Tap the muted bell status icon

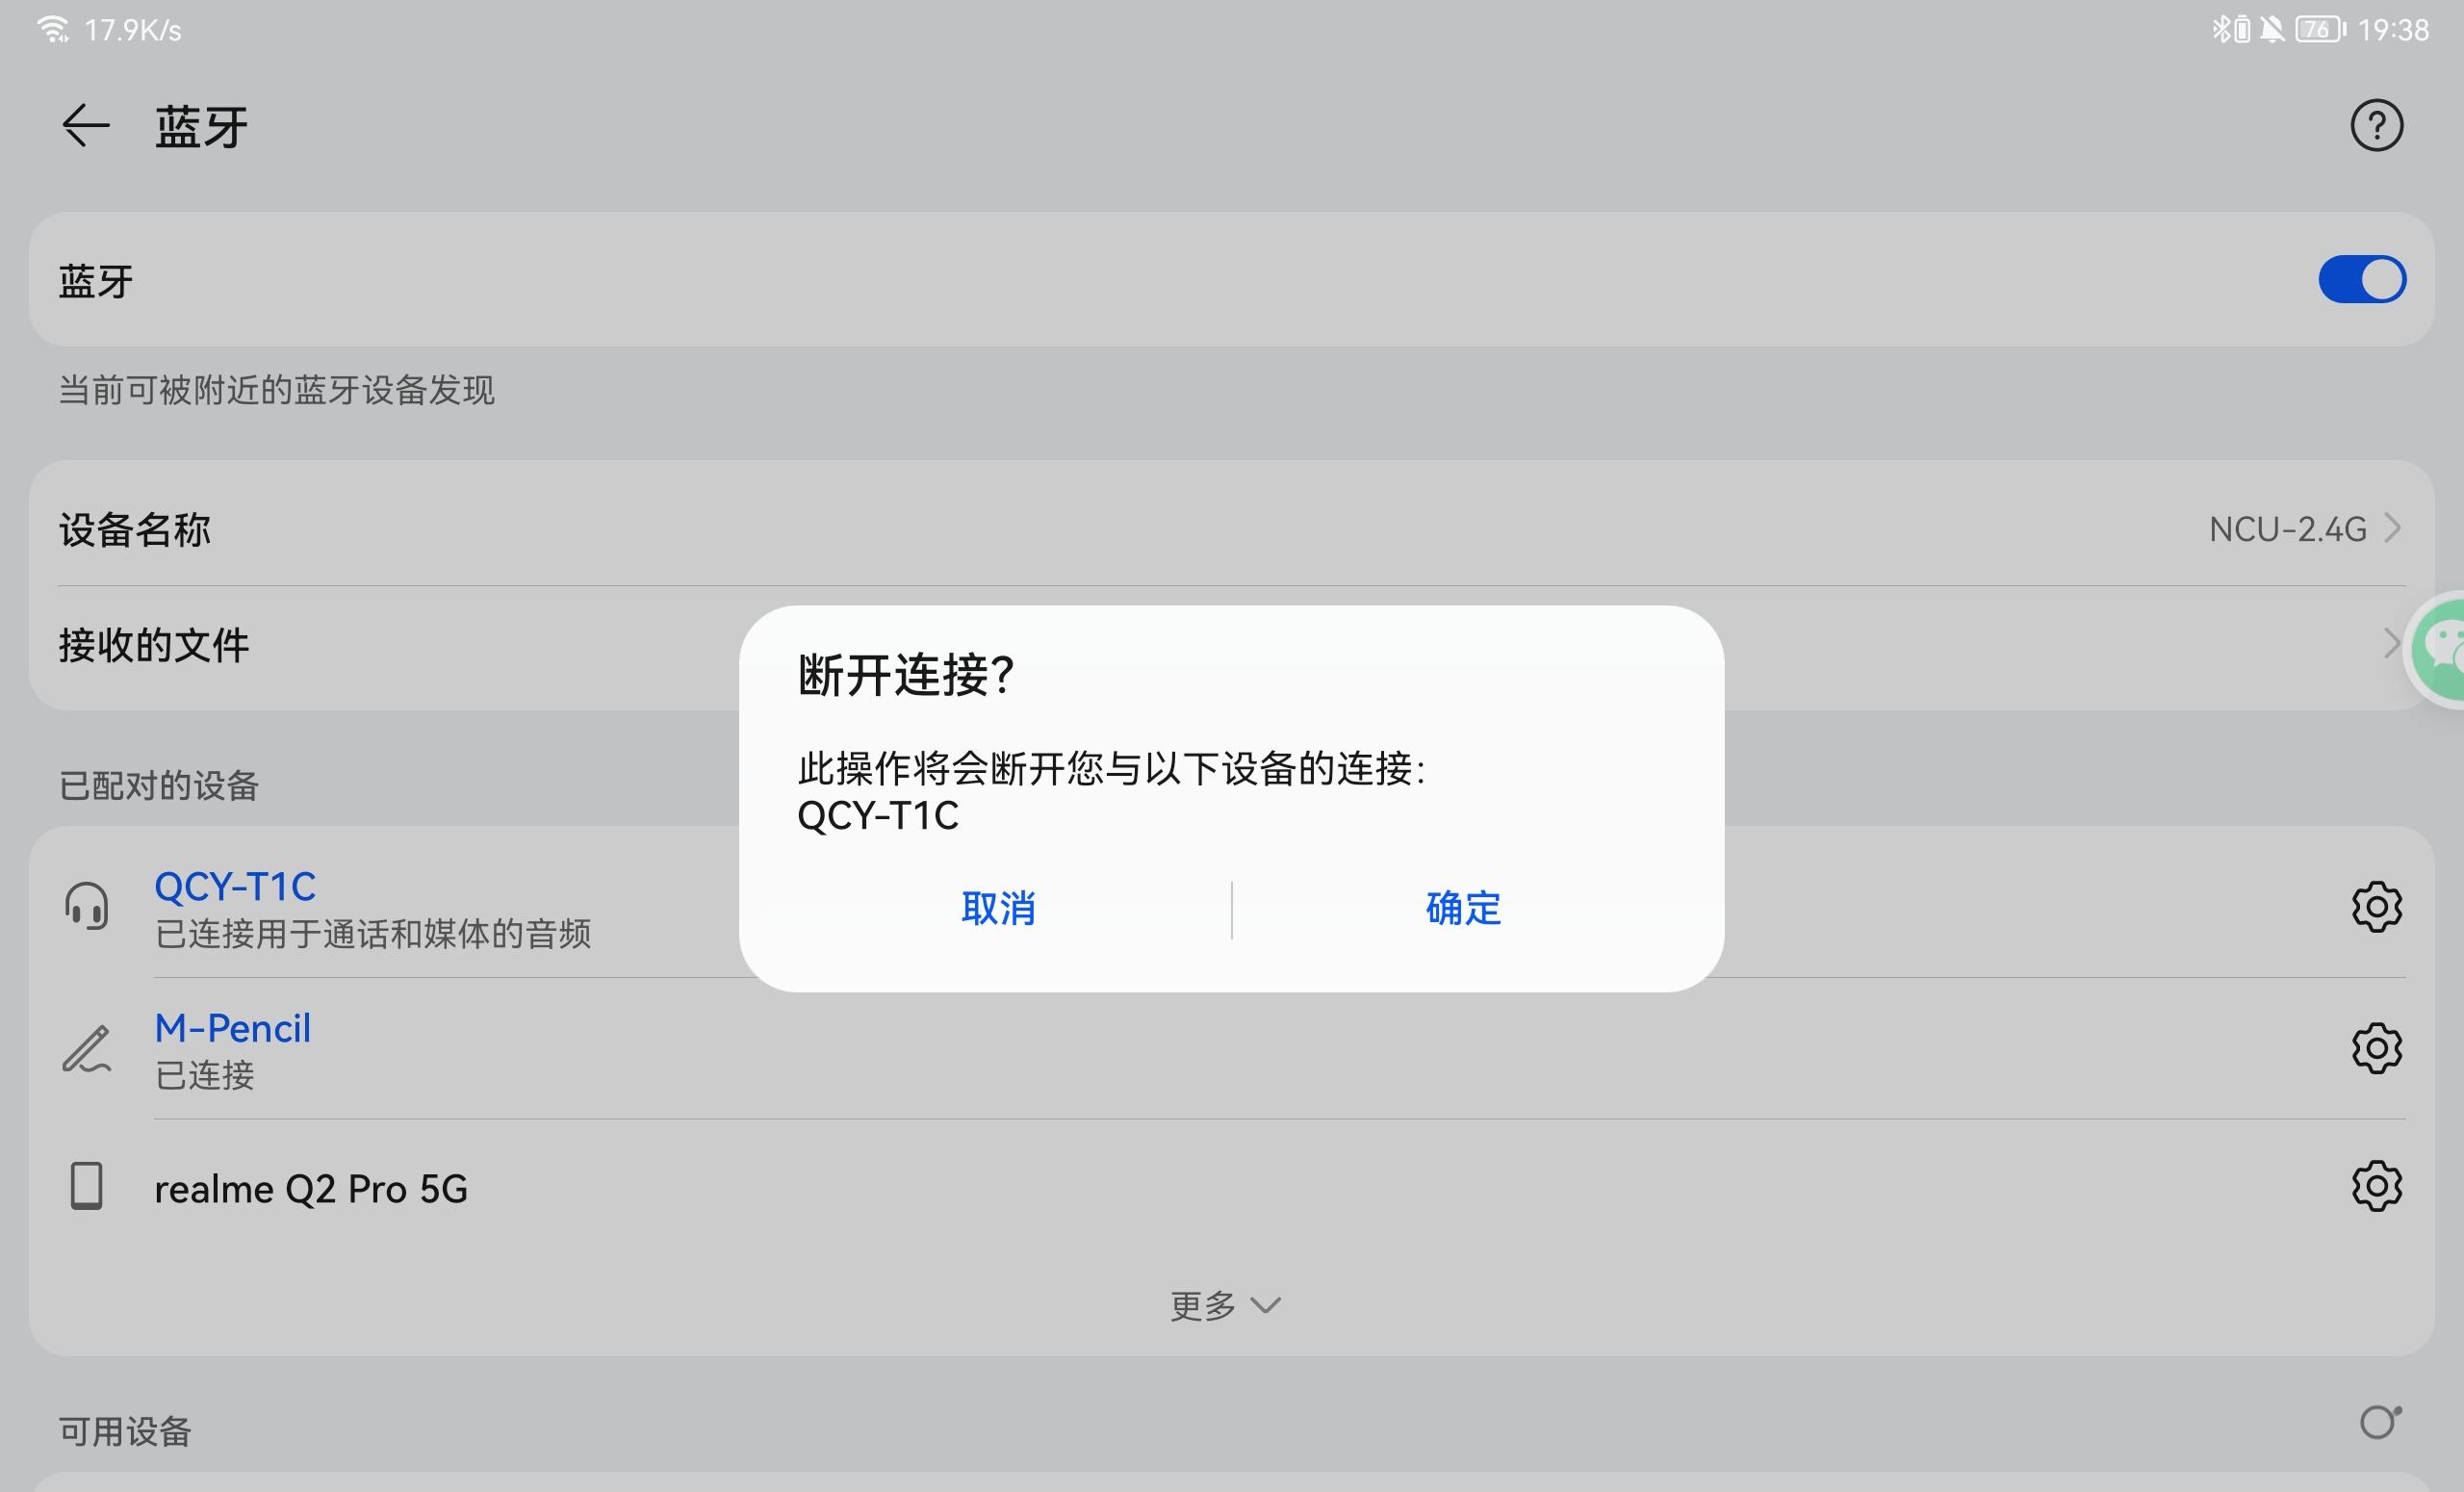point(2272,30)
